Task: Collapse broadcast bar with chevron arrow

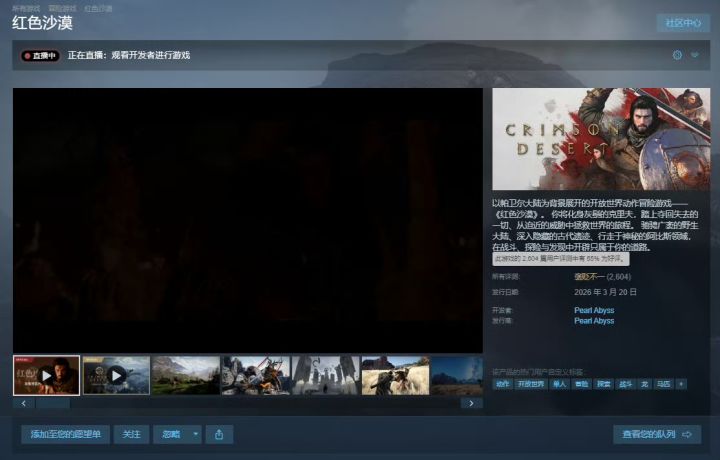Action: (695, 55)
